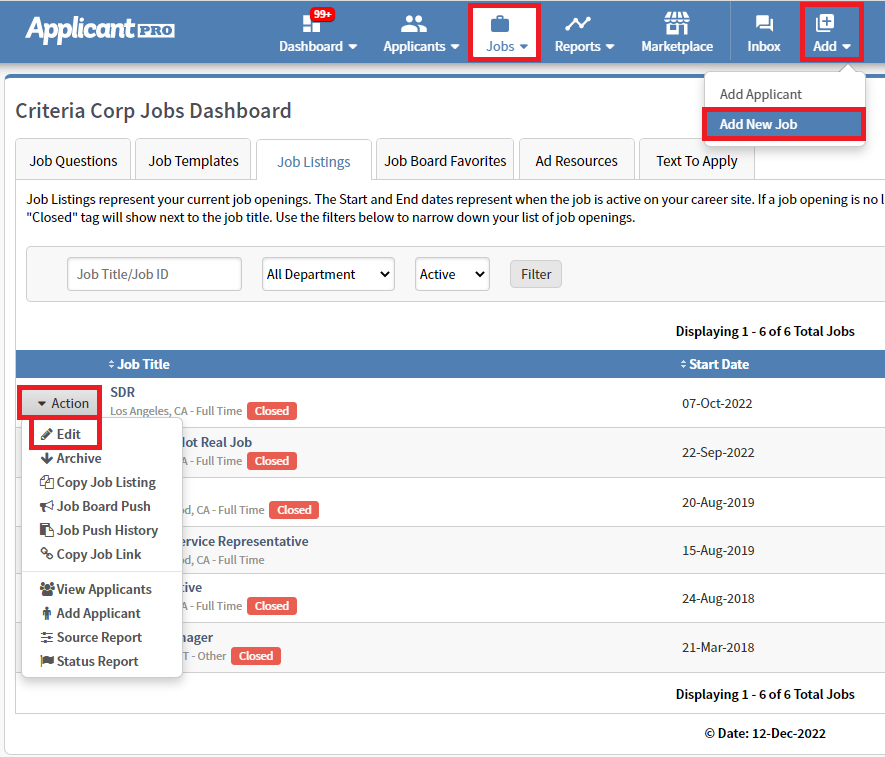885x757 pixels.
Task: Go to Marketplace storefront icon
Action: [x=677, y=24]
